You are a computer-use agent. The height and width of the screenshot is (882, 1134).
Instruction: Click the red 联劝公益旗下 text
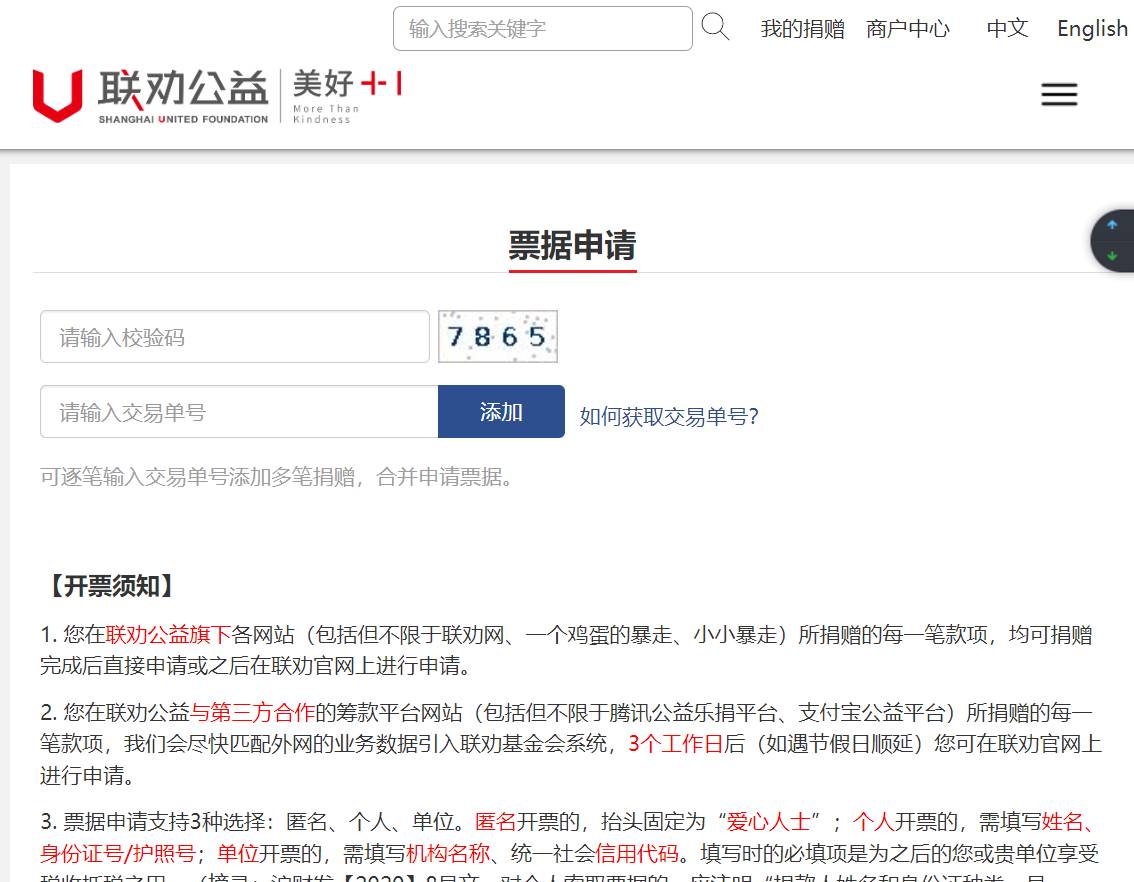click(168, 635)
